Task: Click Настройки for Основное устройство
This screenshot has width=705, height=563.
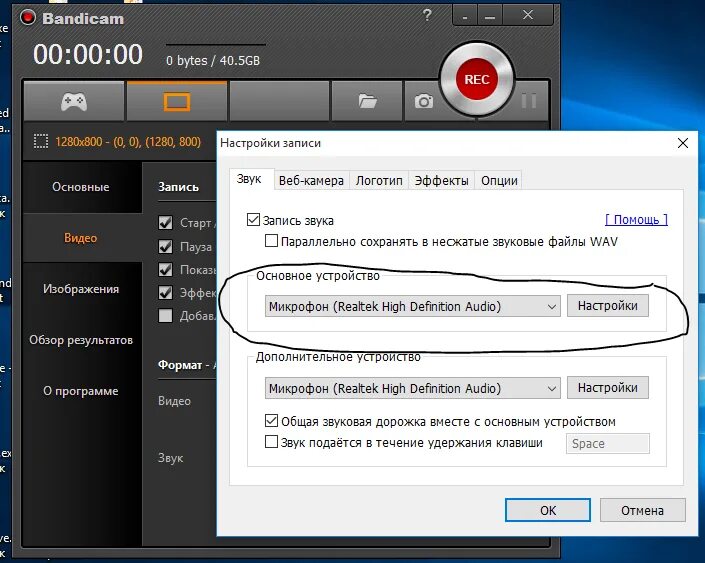Action: pos(607,306)
